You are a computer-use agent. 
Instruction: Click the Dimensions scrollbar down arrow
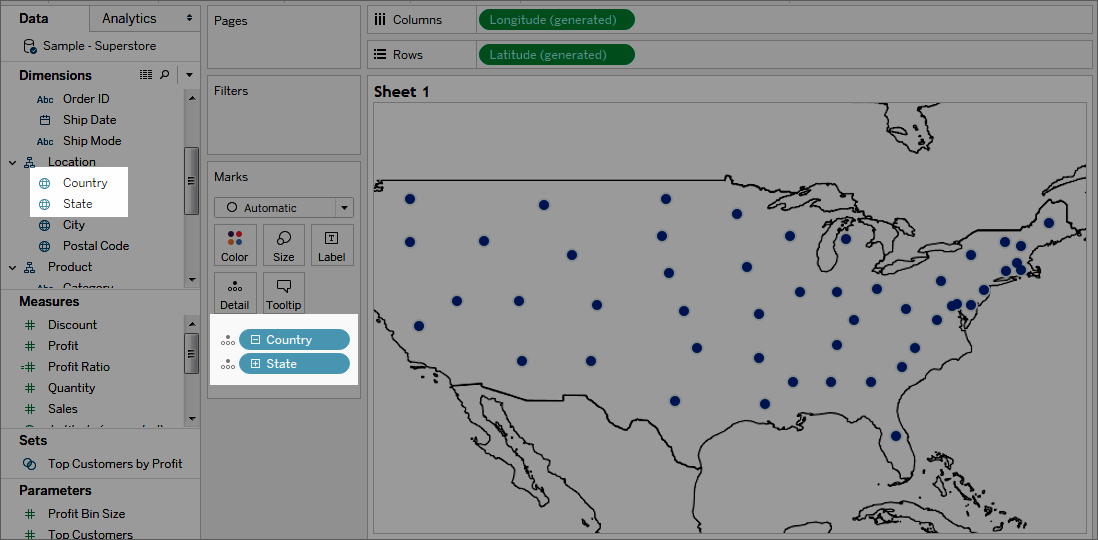(x=192, y=279)
